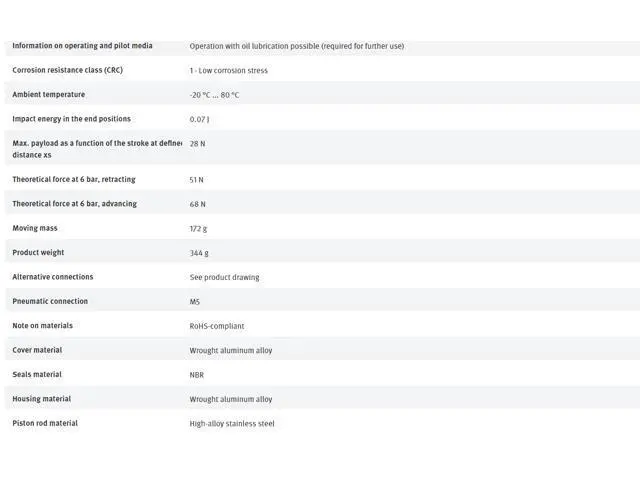Click the "RoHS-compliant" materials note
Viewport: 640px width, 480px height.
217,326
